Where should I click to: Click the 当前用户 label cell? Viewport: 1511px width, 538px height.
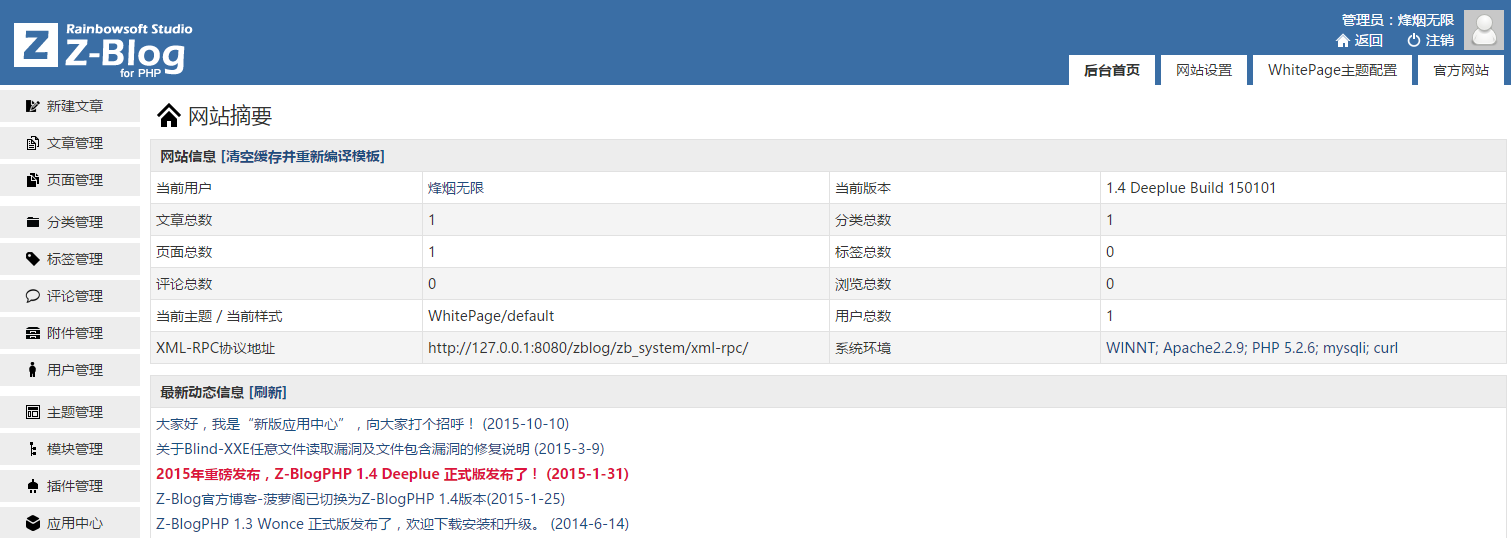[286, 188]
